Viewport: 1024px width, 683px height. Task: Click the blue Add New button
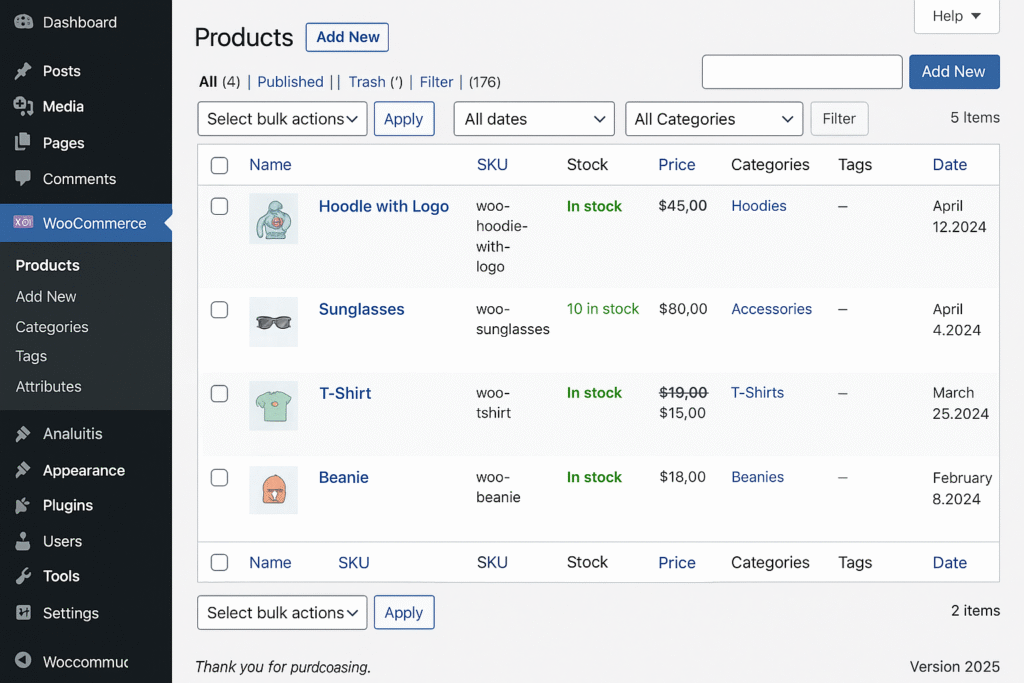[x=954, y=72]
